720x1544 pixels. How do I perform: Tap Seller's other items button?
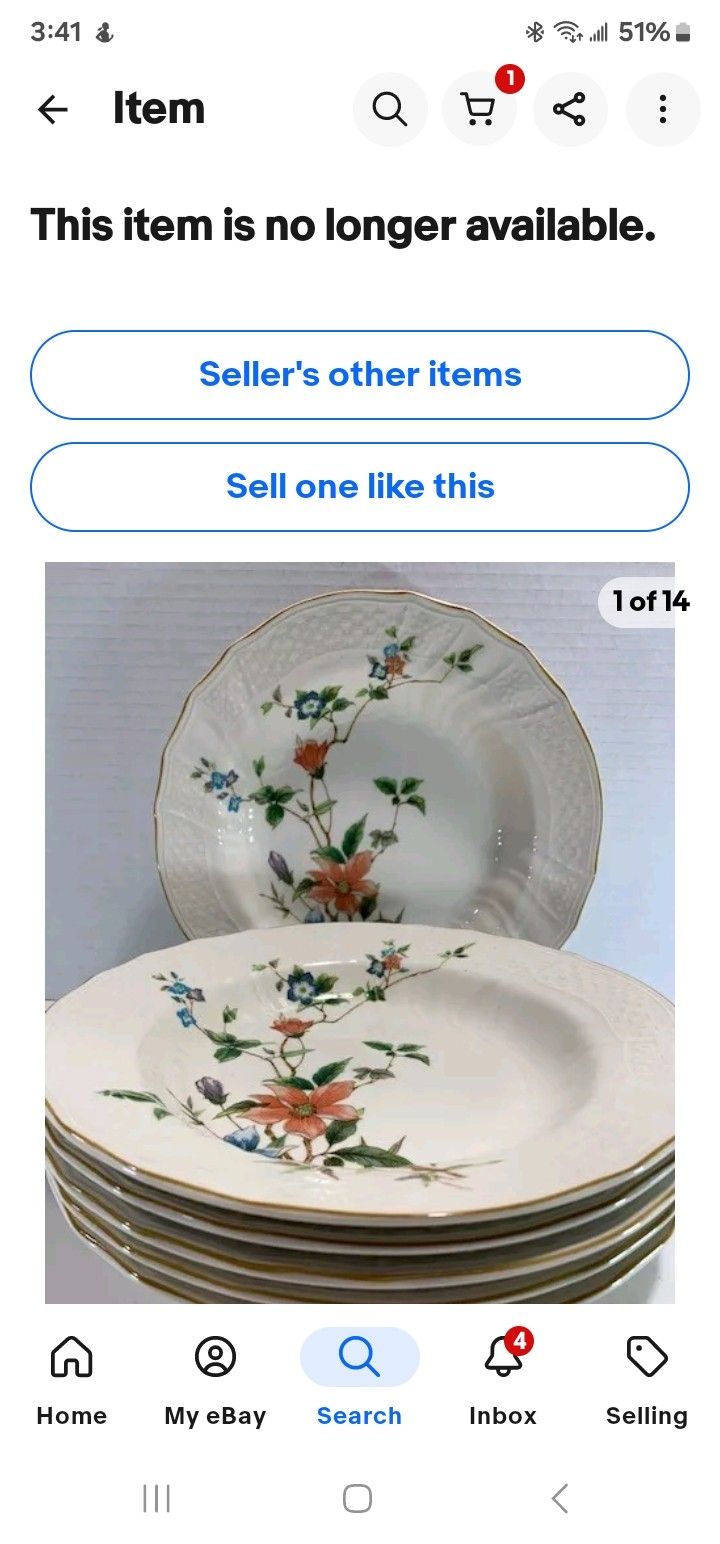360,375
